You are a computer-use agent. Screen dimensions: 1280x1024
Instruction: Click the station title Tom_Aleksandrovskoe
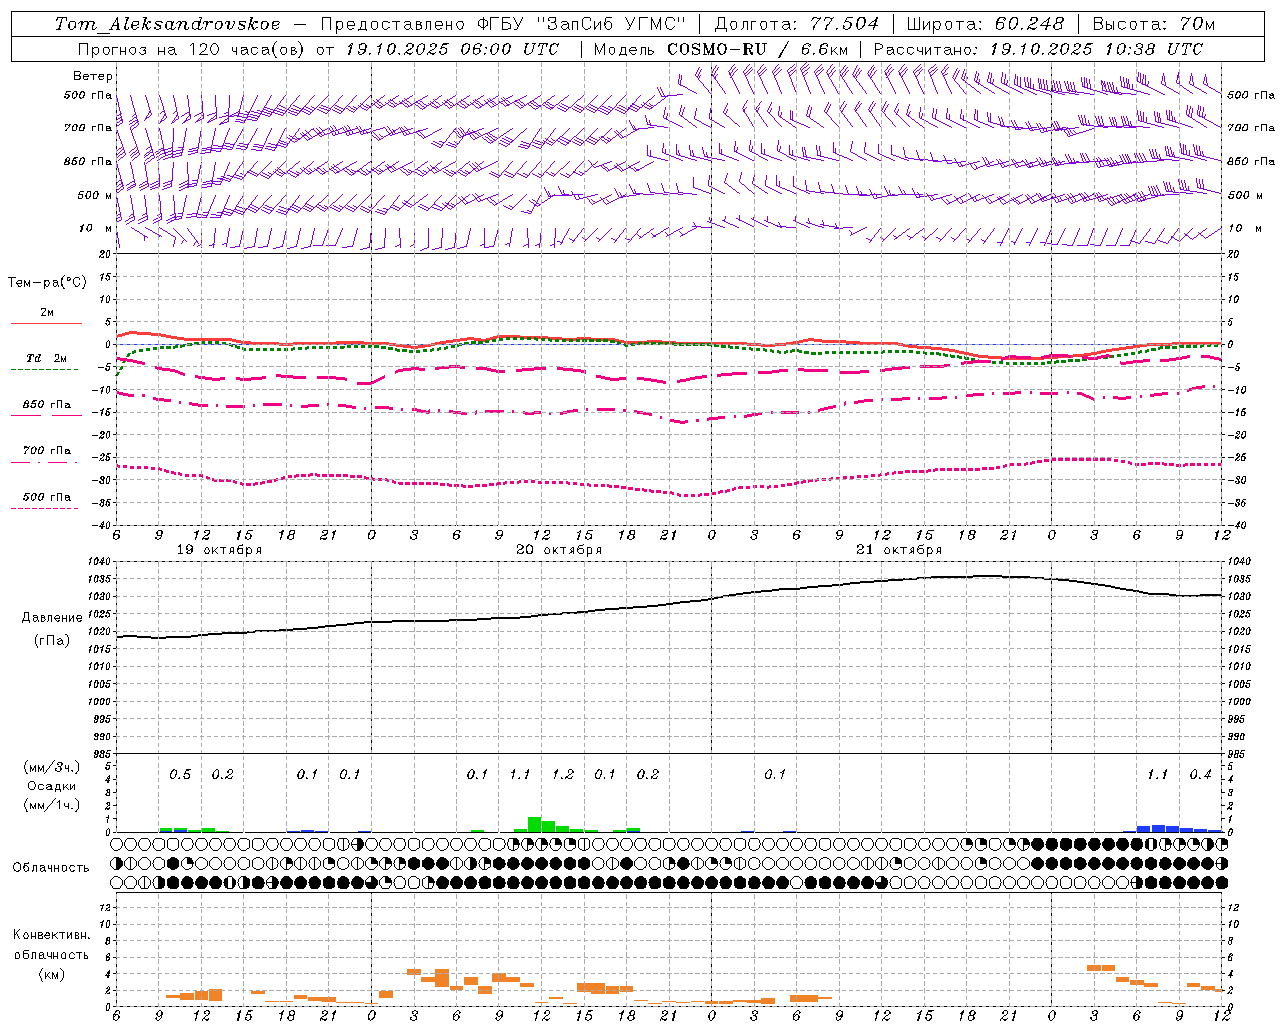pos(168,24)
